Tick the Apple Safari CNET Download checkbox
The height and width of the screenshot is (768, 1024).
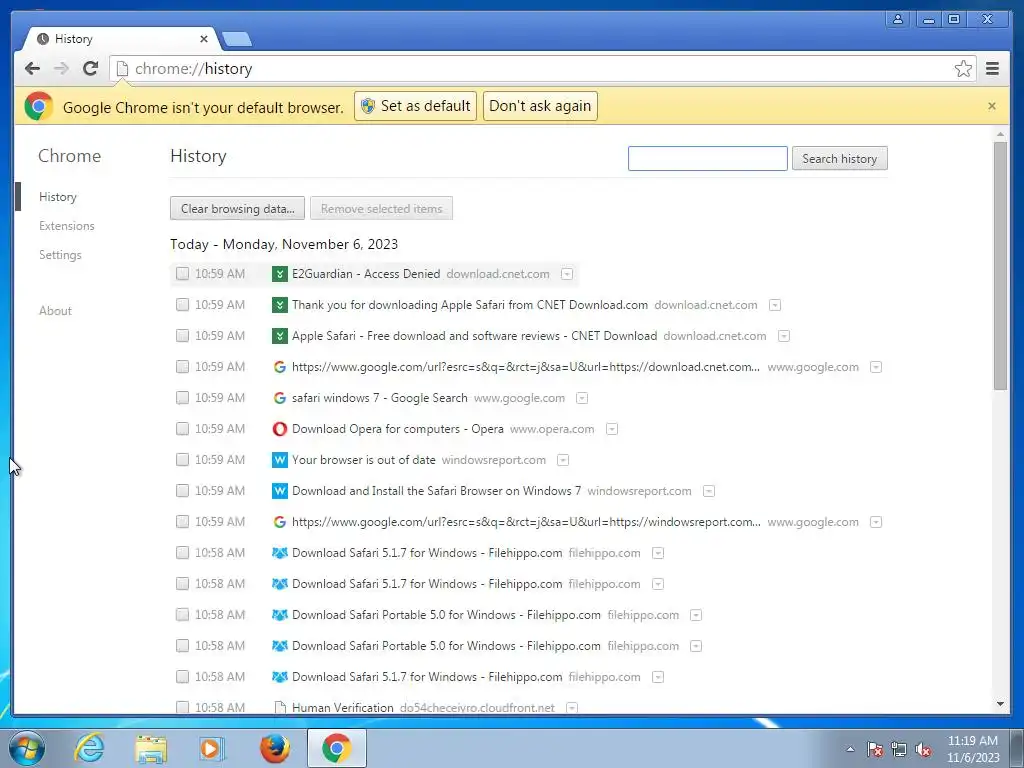pyautogui.click(x=182, y=336)
